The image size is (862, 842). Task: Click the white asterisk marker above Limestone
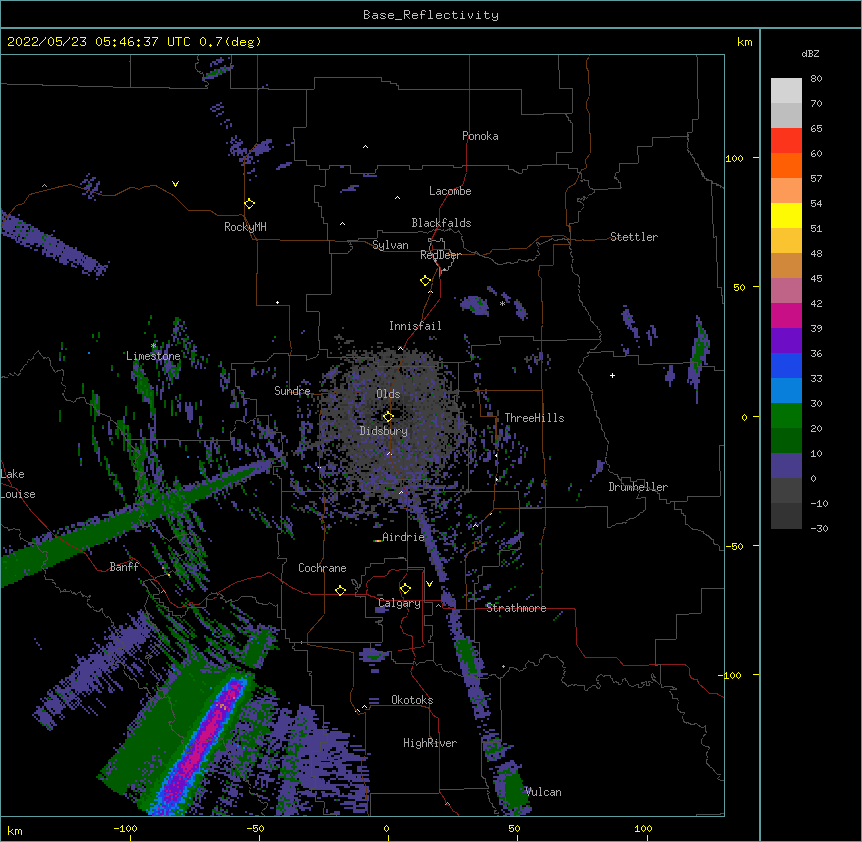pyautogui.click(x=153, y=346)
